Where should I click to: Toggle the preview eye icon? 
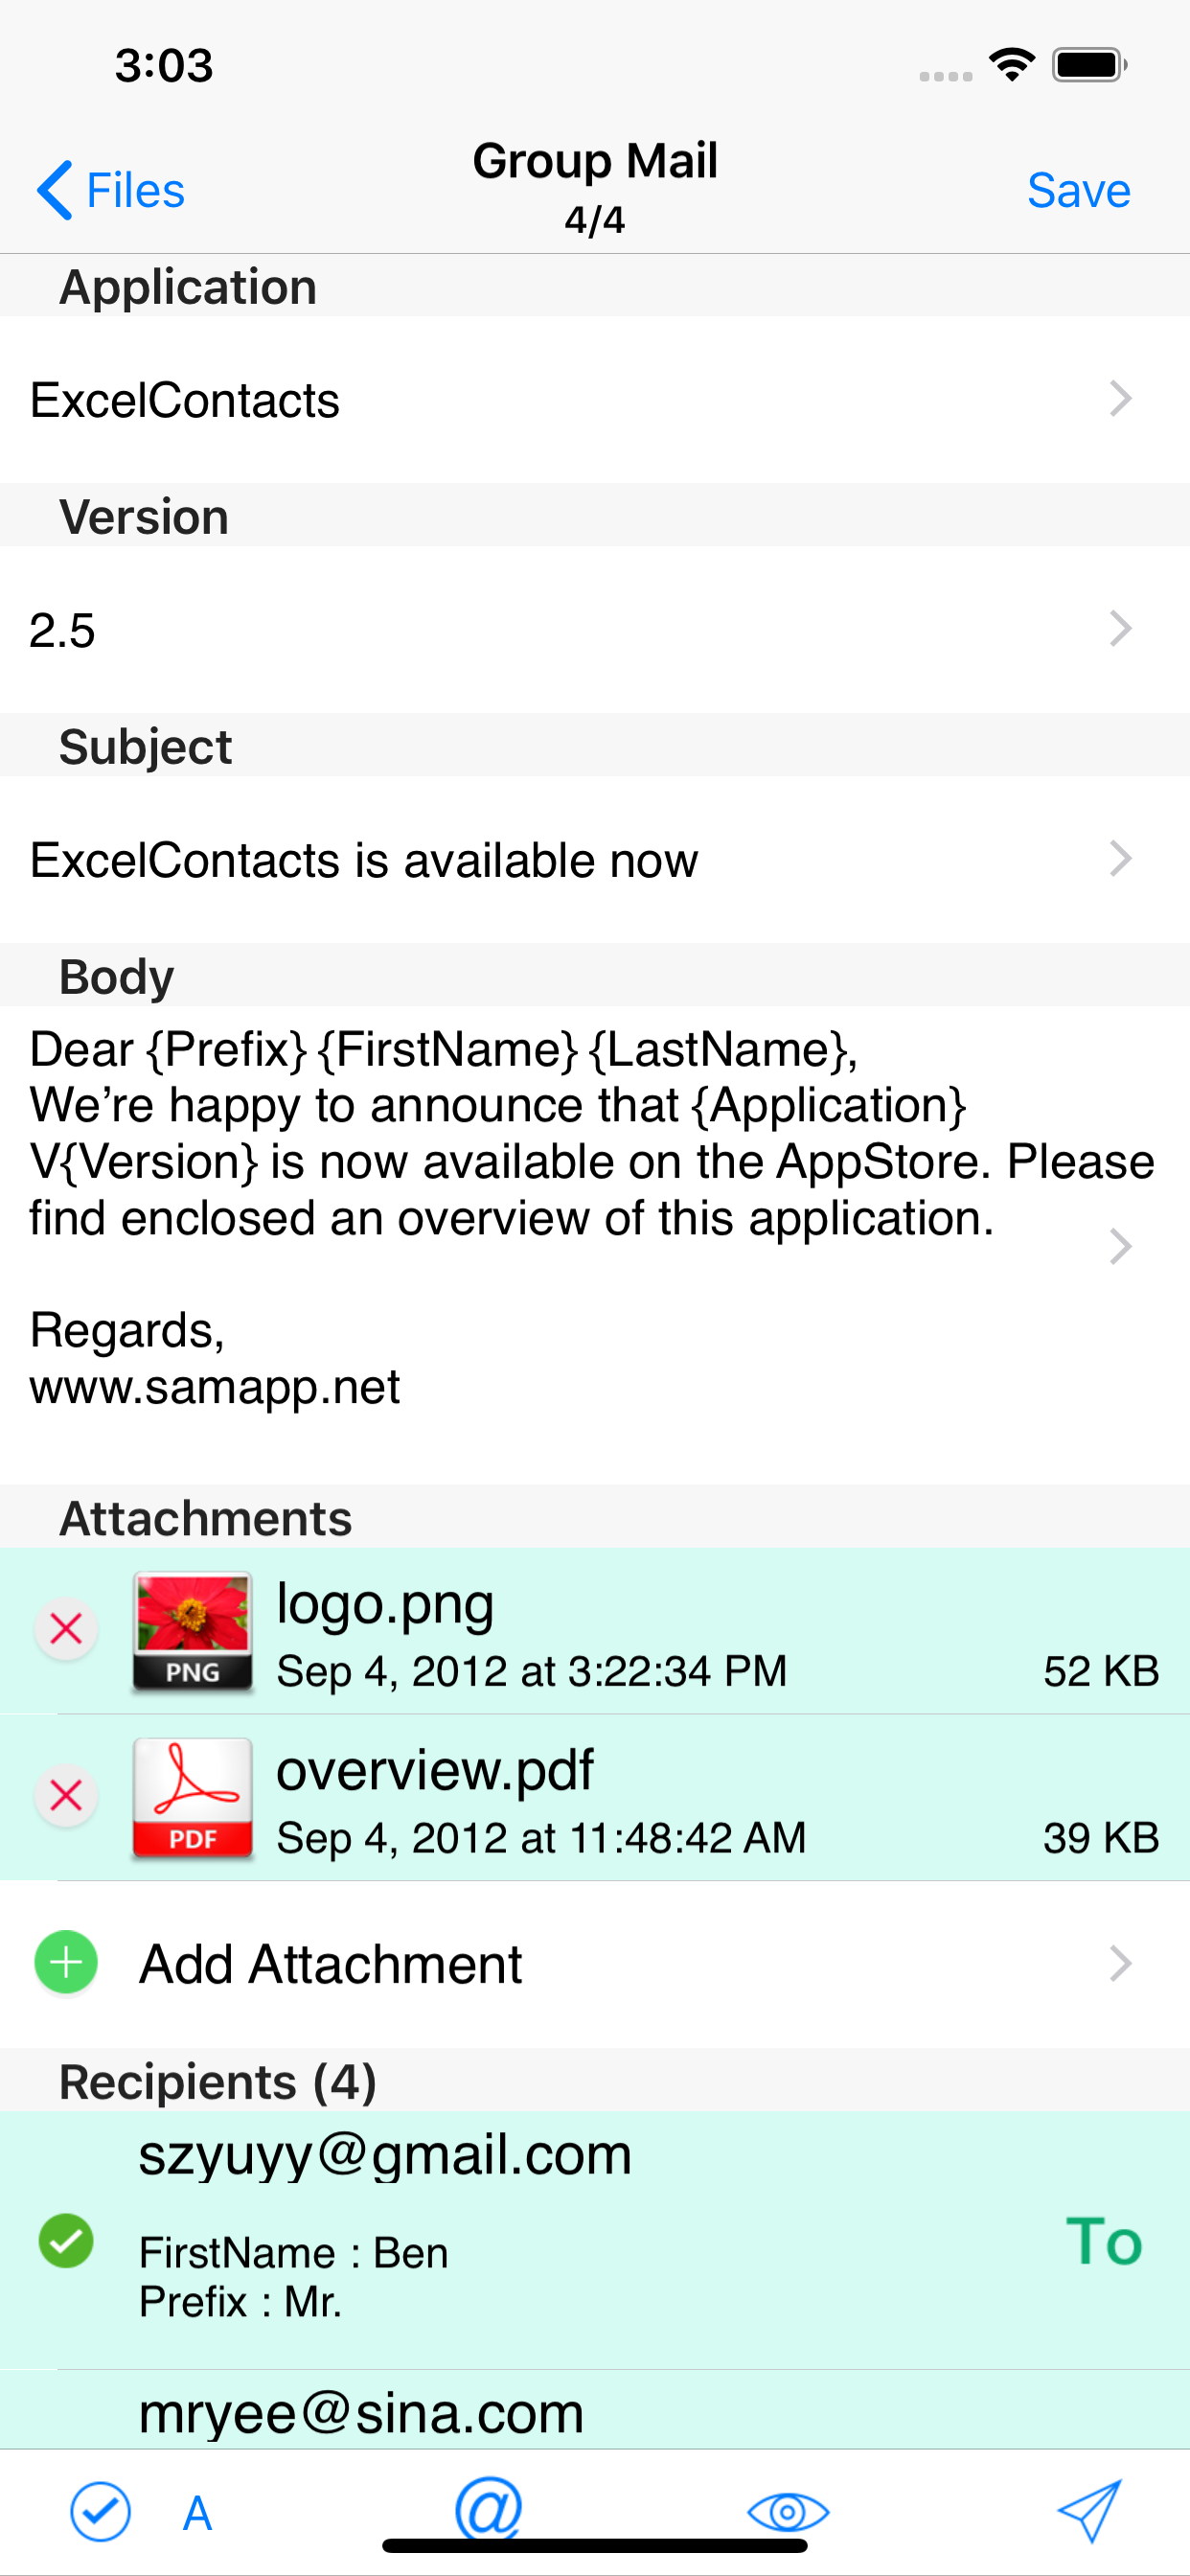click(x=788, y=2511)
